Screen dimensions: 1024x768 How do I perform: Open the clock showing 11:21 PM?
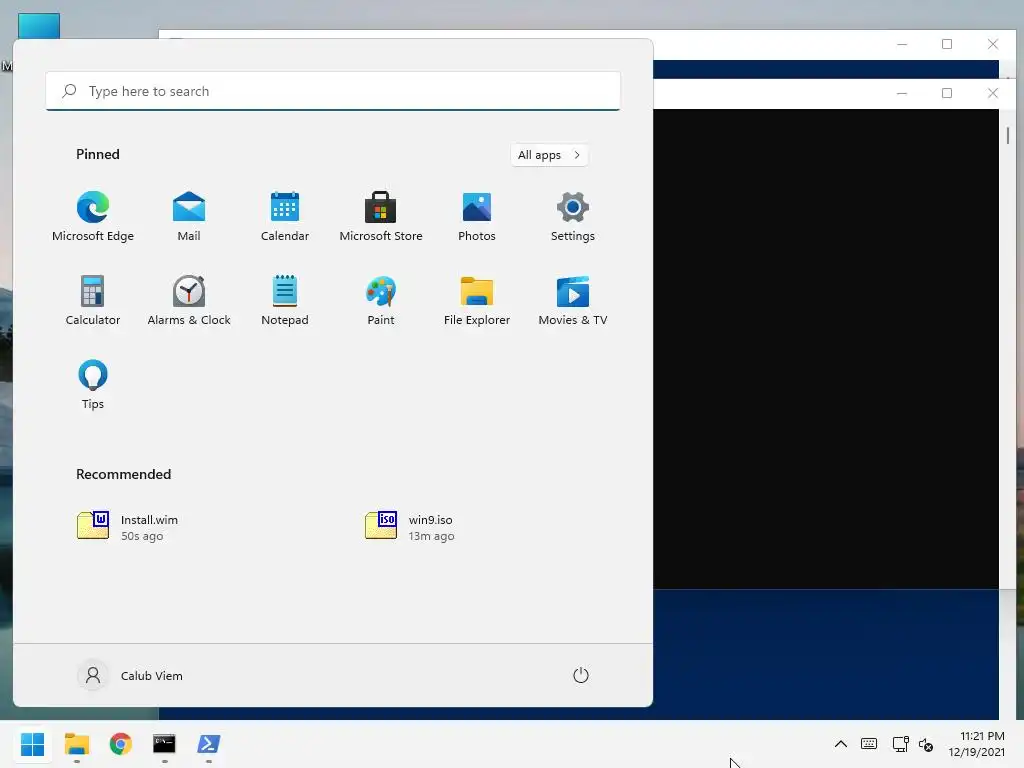click(x=976, y=744)
